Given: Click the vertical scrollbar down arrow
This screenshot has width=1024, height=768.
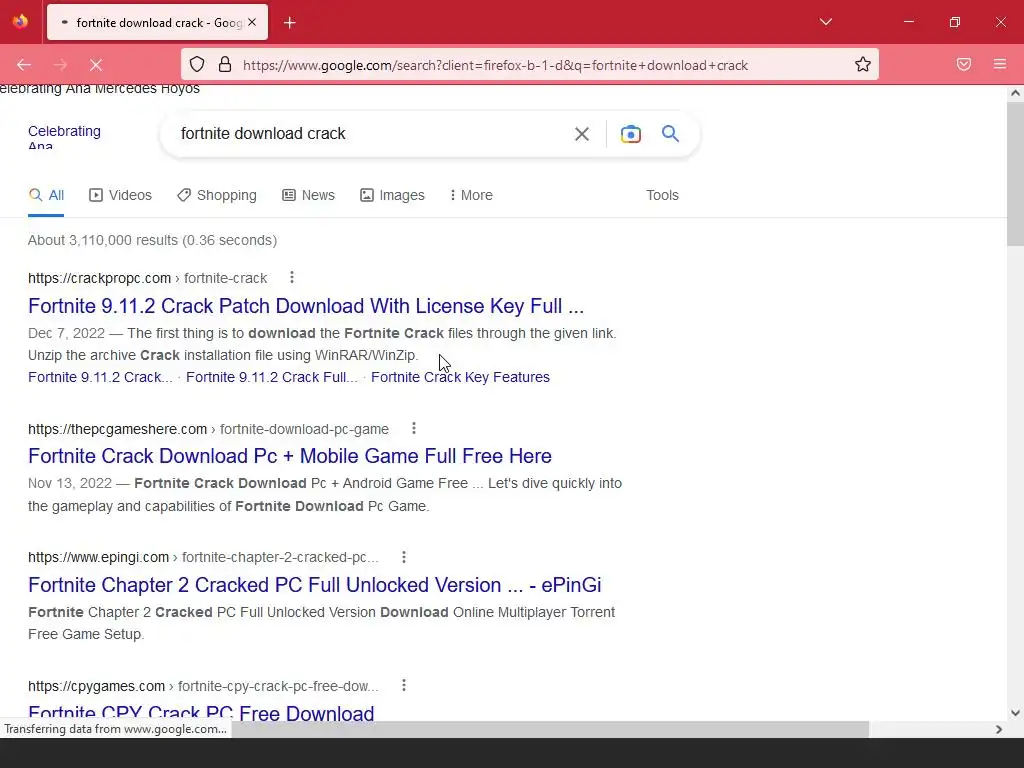Looking at the screenshot, I should tap(1015, 713).
